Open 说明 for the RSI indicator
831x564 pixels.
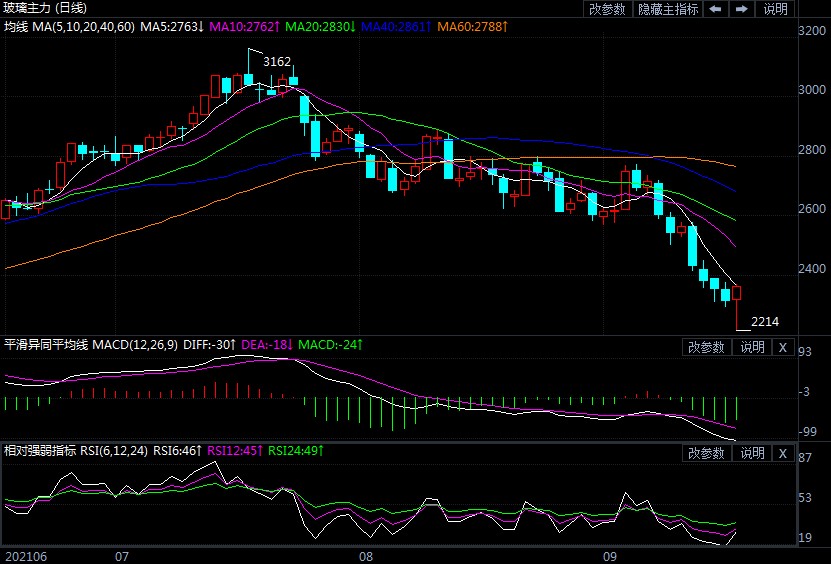point(752,453)
